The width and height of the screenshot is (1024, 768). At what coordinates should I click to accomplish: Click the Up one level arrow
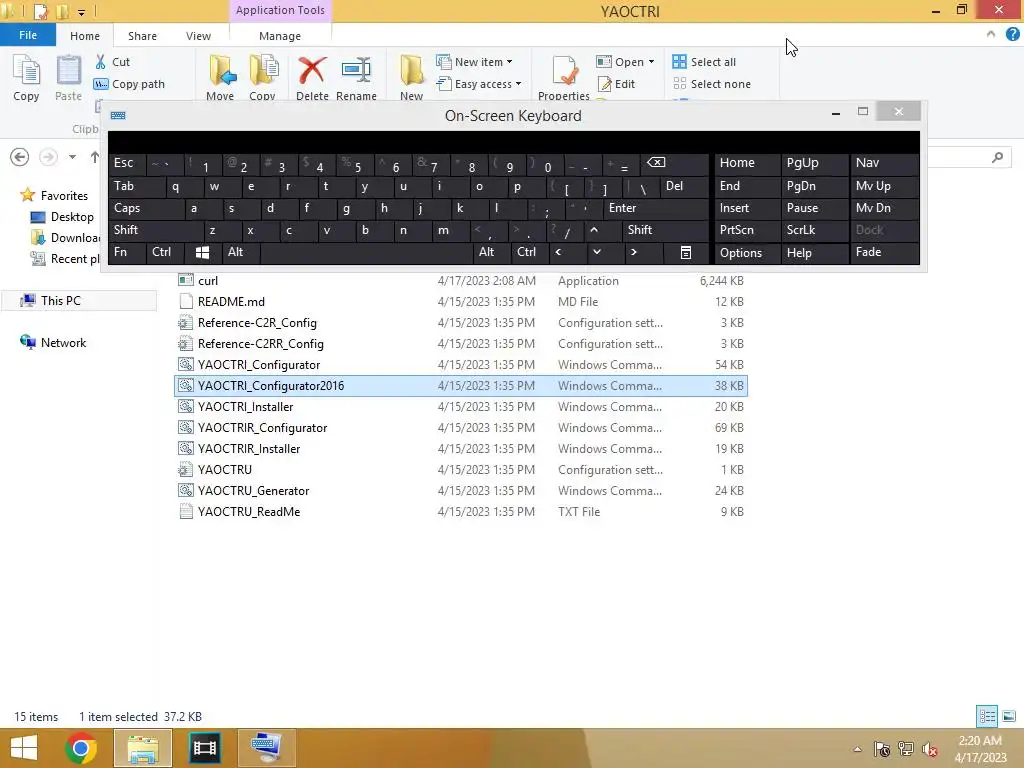click(x=95, y=157)
